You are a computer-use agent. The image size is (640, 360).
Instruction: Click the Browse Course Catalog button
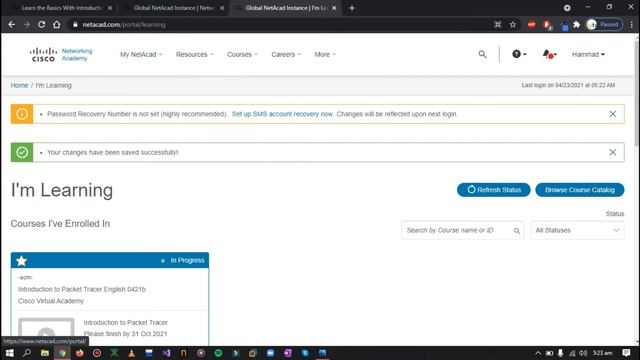pos(580,190)
